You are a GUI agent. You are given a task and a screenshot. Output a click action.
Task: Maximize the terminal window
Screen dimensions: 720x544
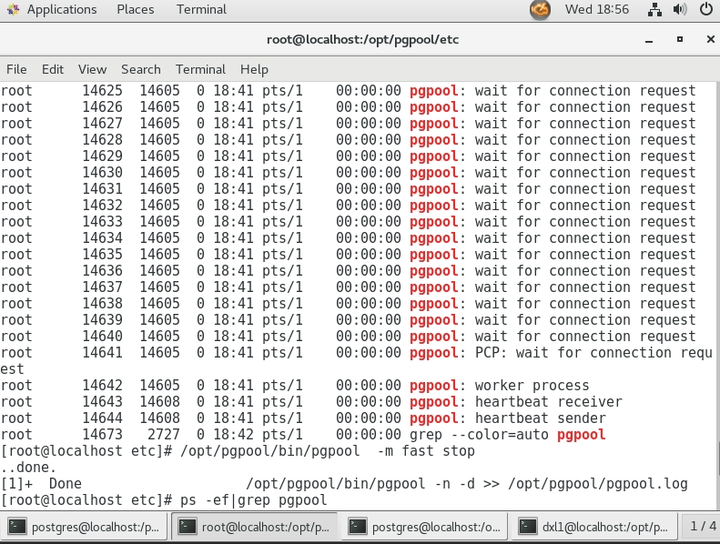click(680, 39)
